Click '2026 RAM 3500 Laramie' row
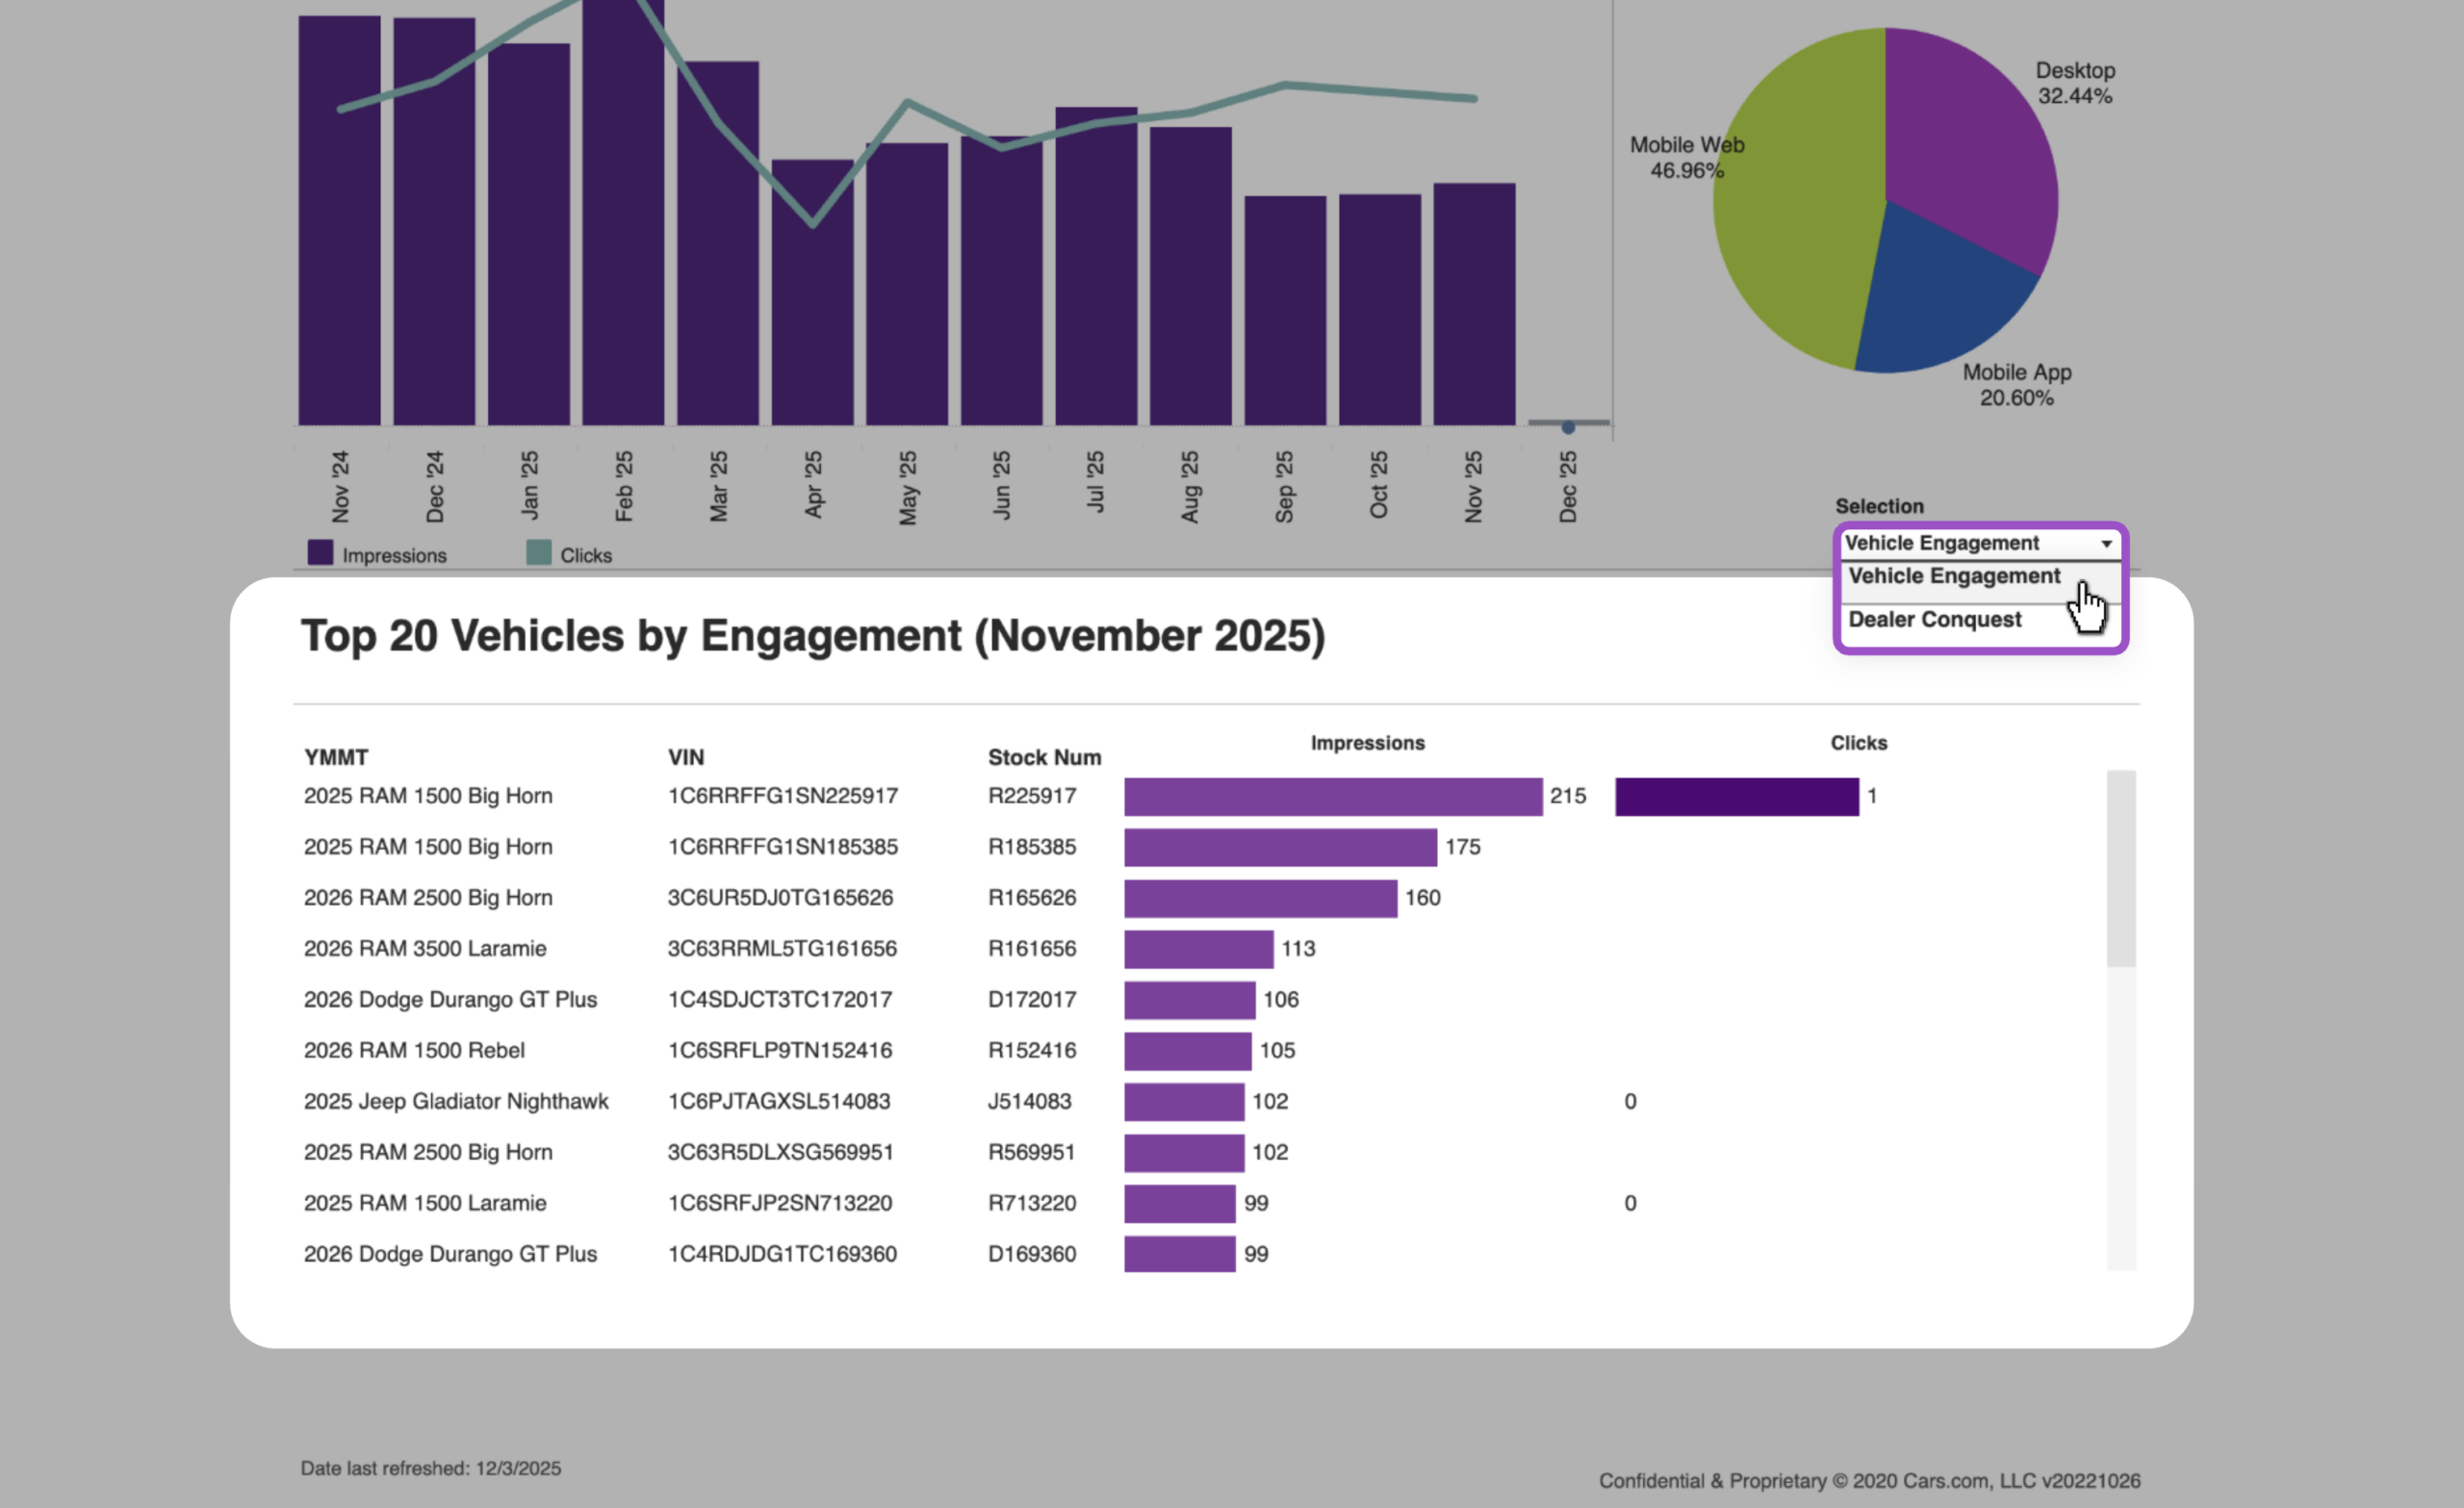 [425, 949]
